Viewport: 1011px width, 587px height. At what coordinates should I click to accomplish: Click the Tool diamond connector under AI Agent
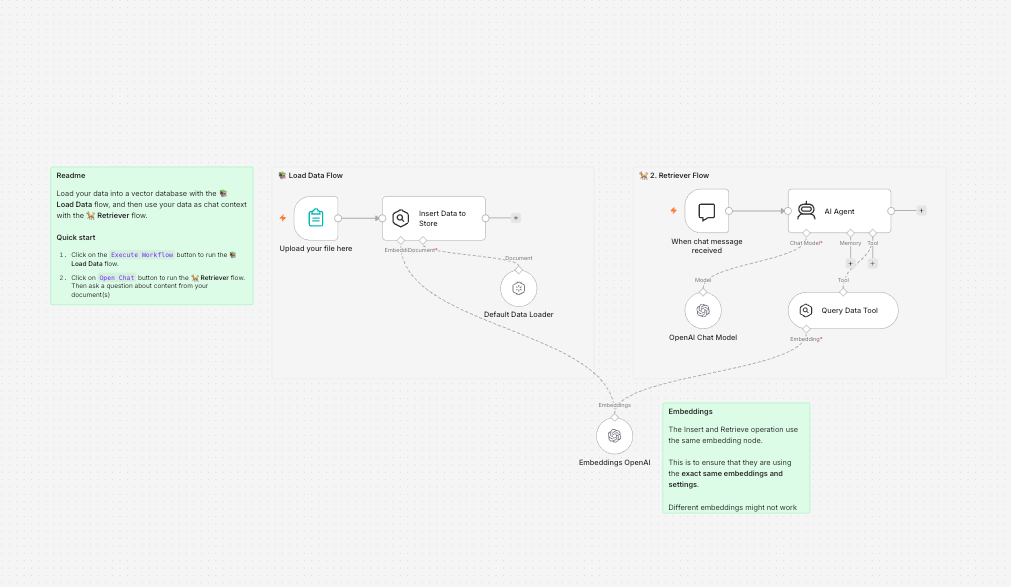pos(872,233)
